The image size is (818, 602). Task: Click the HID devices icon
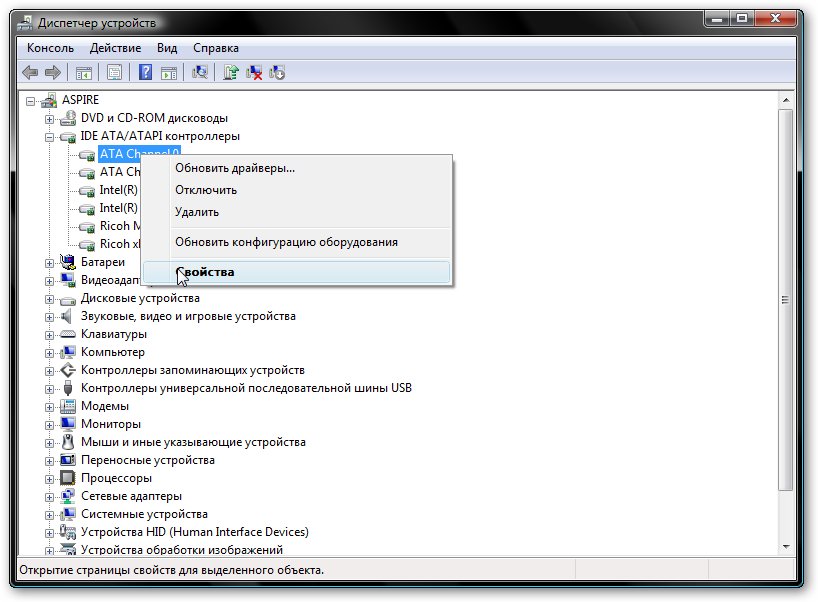point(68,532)
